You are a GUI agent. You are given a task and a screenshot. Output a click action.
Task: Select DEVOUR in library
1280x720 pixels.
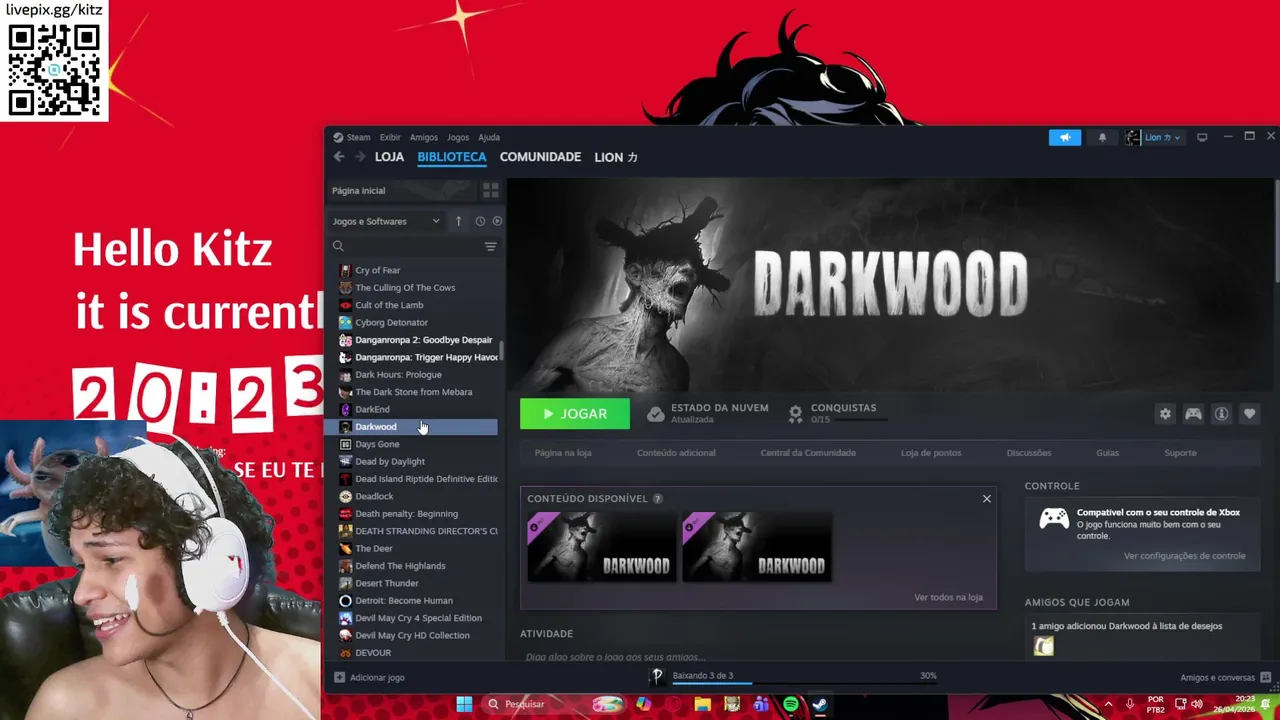tap(373, 653)
